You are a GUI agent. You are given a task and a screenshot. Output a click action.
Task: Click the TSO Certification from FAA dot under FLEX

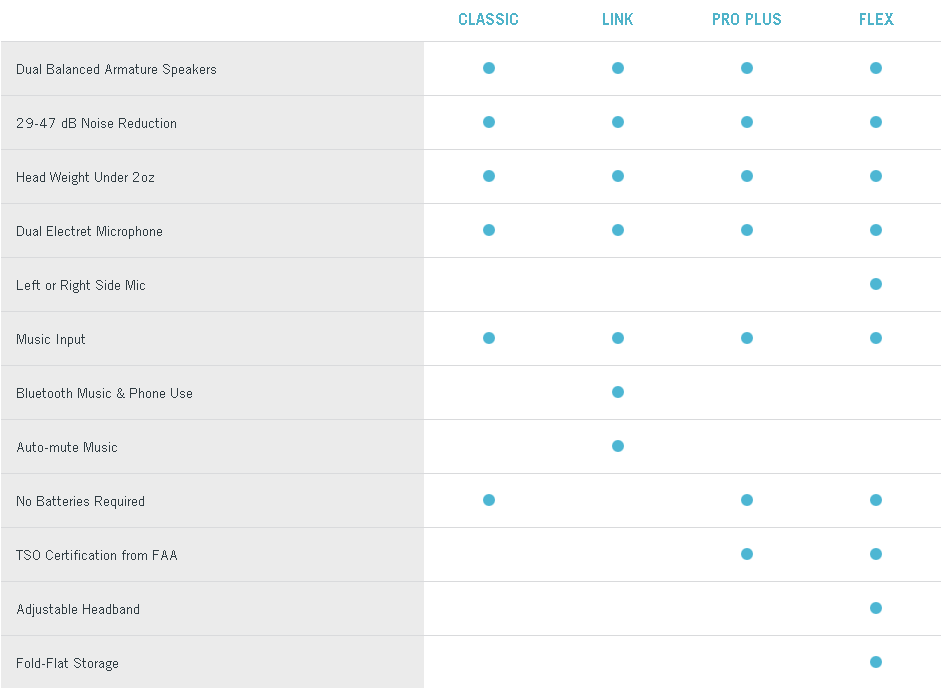(x=876, y=554)
